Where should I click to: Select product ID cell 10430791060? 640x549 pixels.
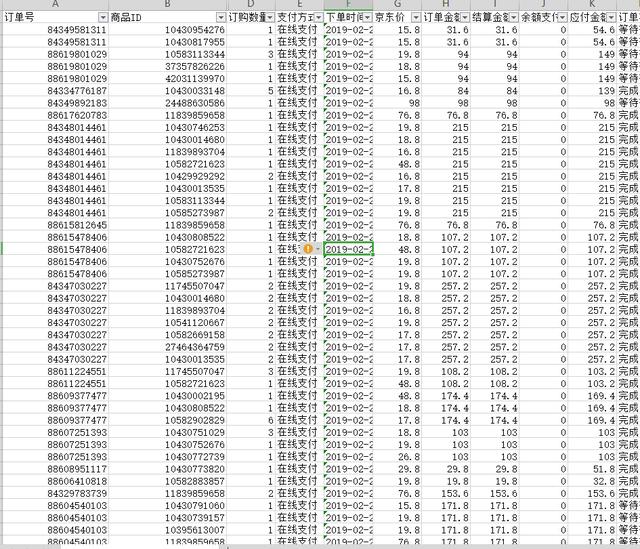(x=167, y=505)
